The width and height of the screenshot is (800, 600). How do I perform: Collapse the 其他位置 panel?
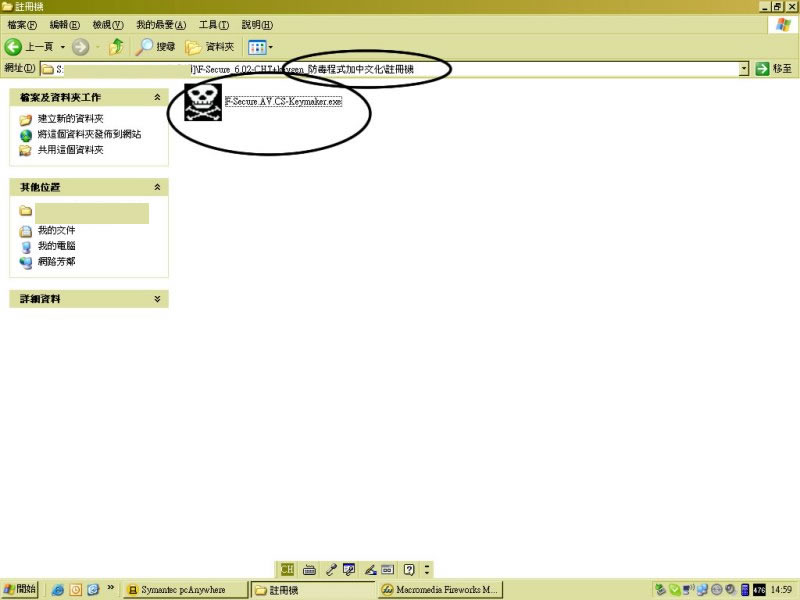[x=157, y=187]
